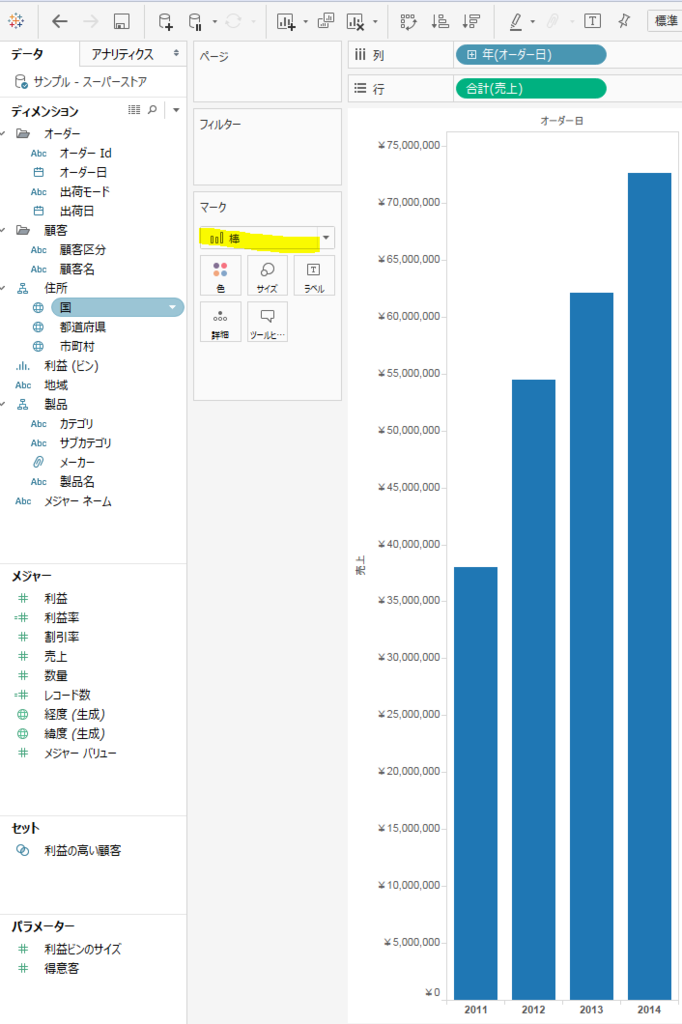682x1024 pixels.
Task: Select the 都道府県 field
Action: [82, 327]
